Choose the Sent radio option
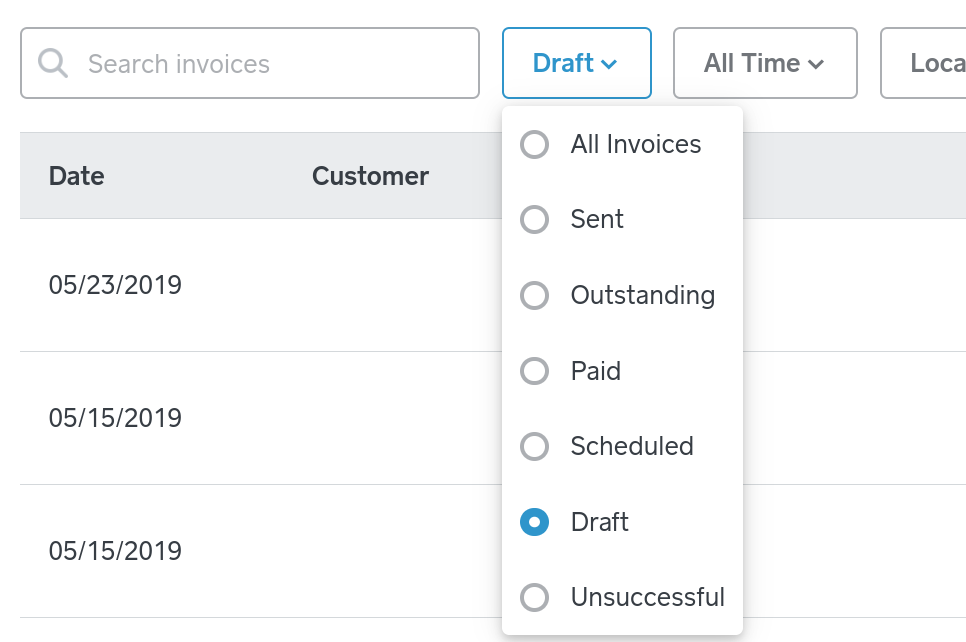The image size is (966, 642). point(535,220)
